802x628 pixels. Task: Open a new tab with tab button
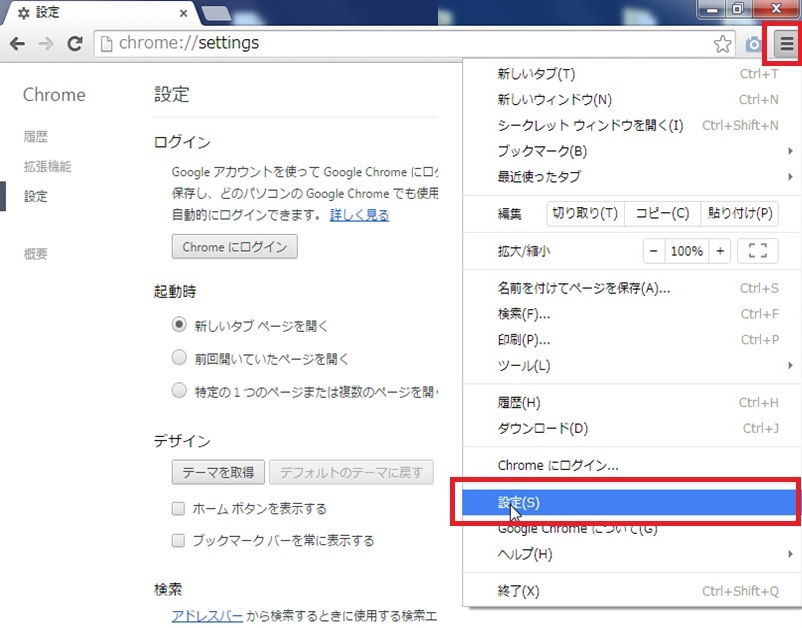[217, 14]
